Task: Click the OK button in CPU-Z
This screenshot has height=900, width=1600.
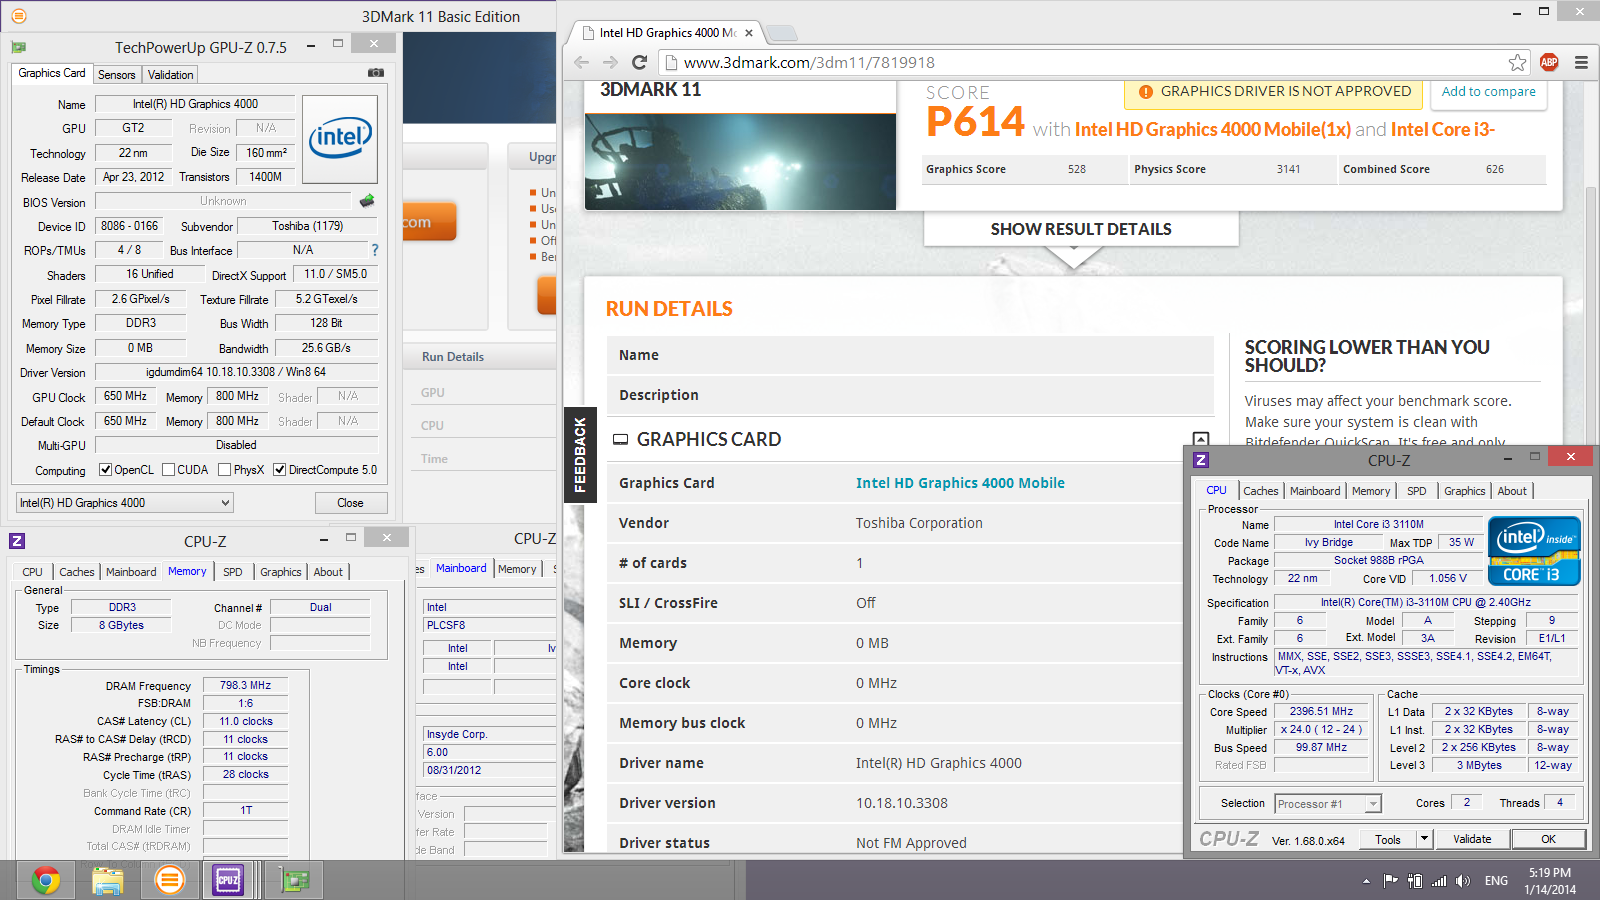Action: [1548, 839]
